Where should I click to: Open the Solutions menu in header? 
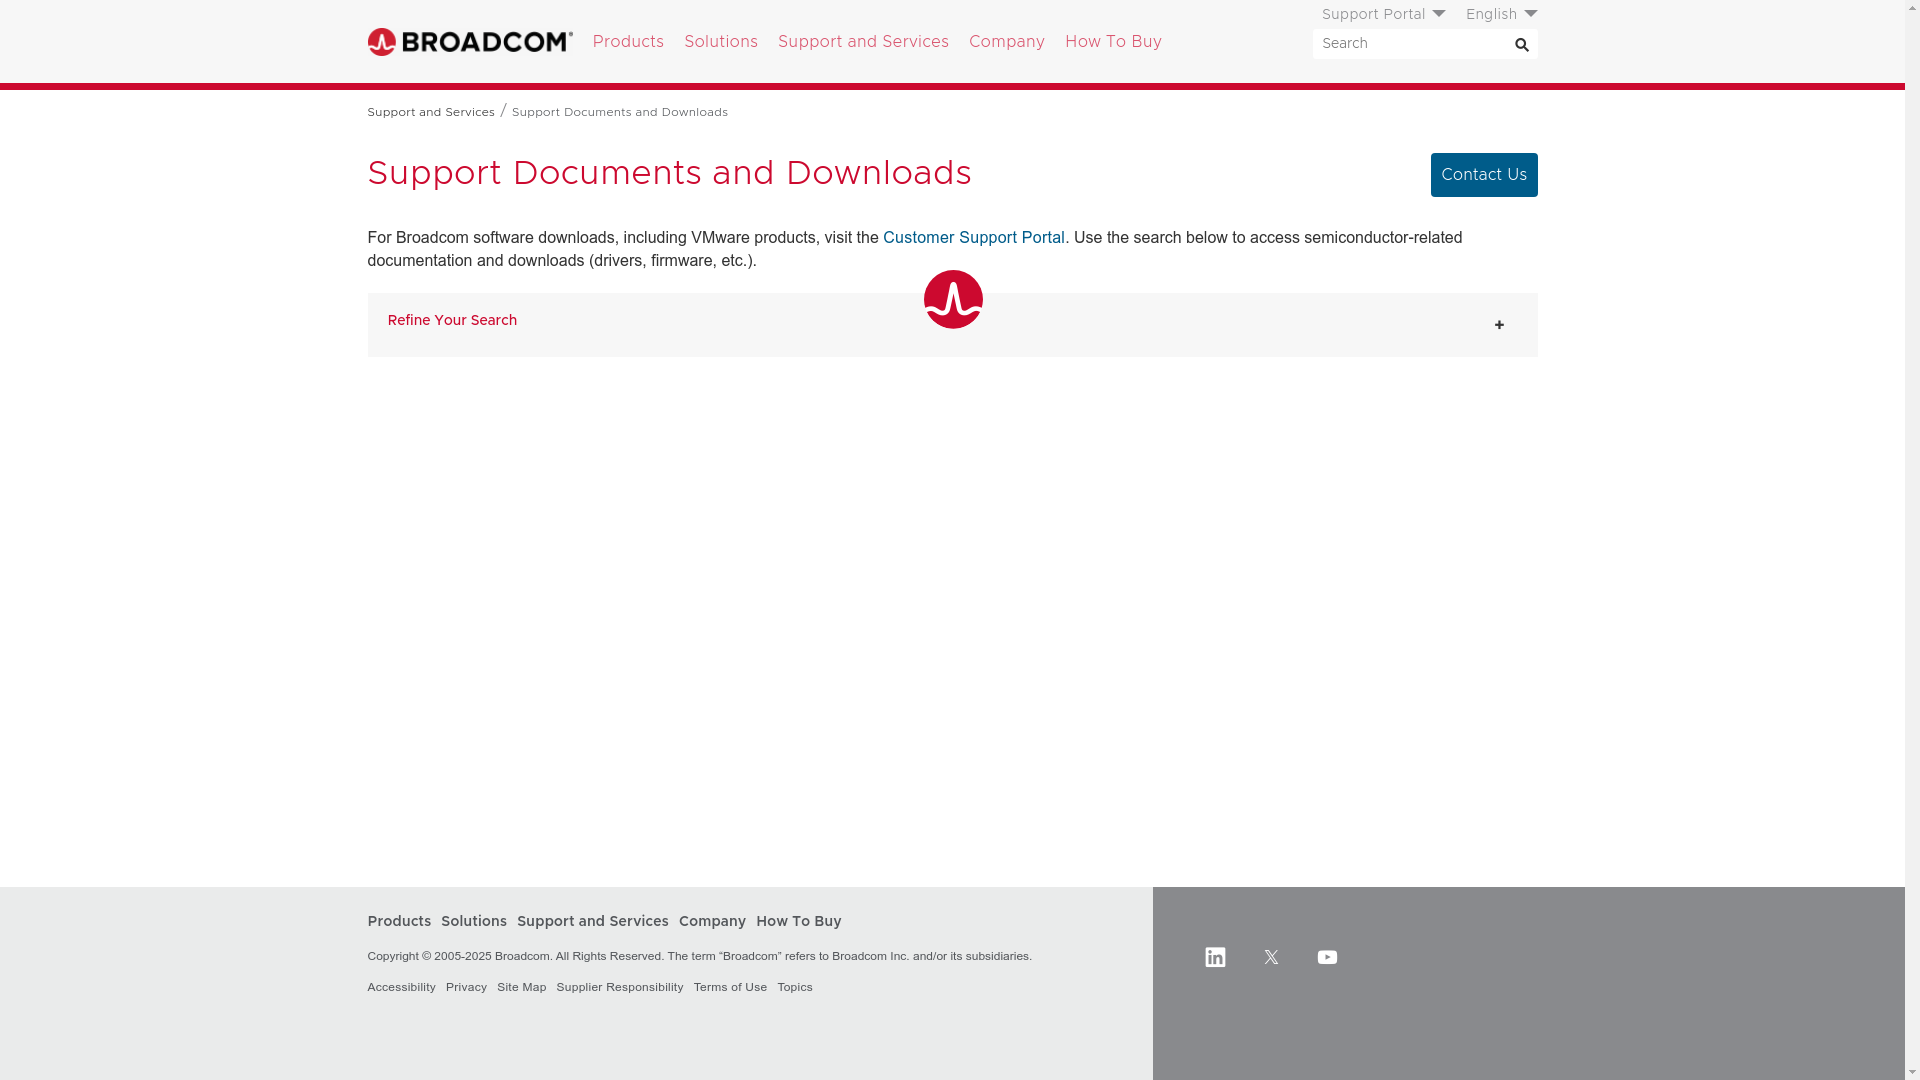(721, 42)
